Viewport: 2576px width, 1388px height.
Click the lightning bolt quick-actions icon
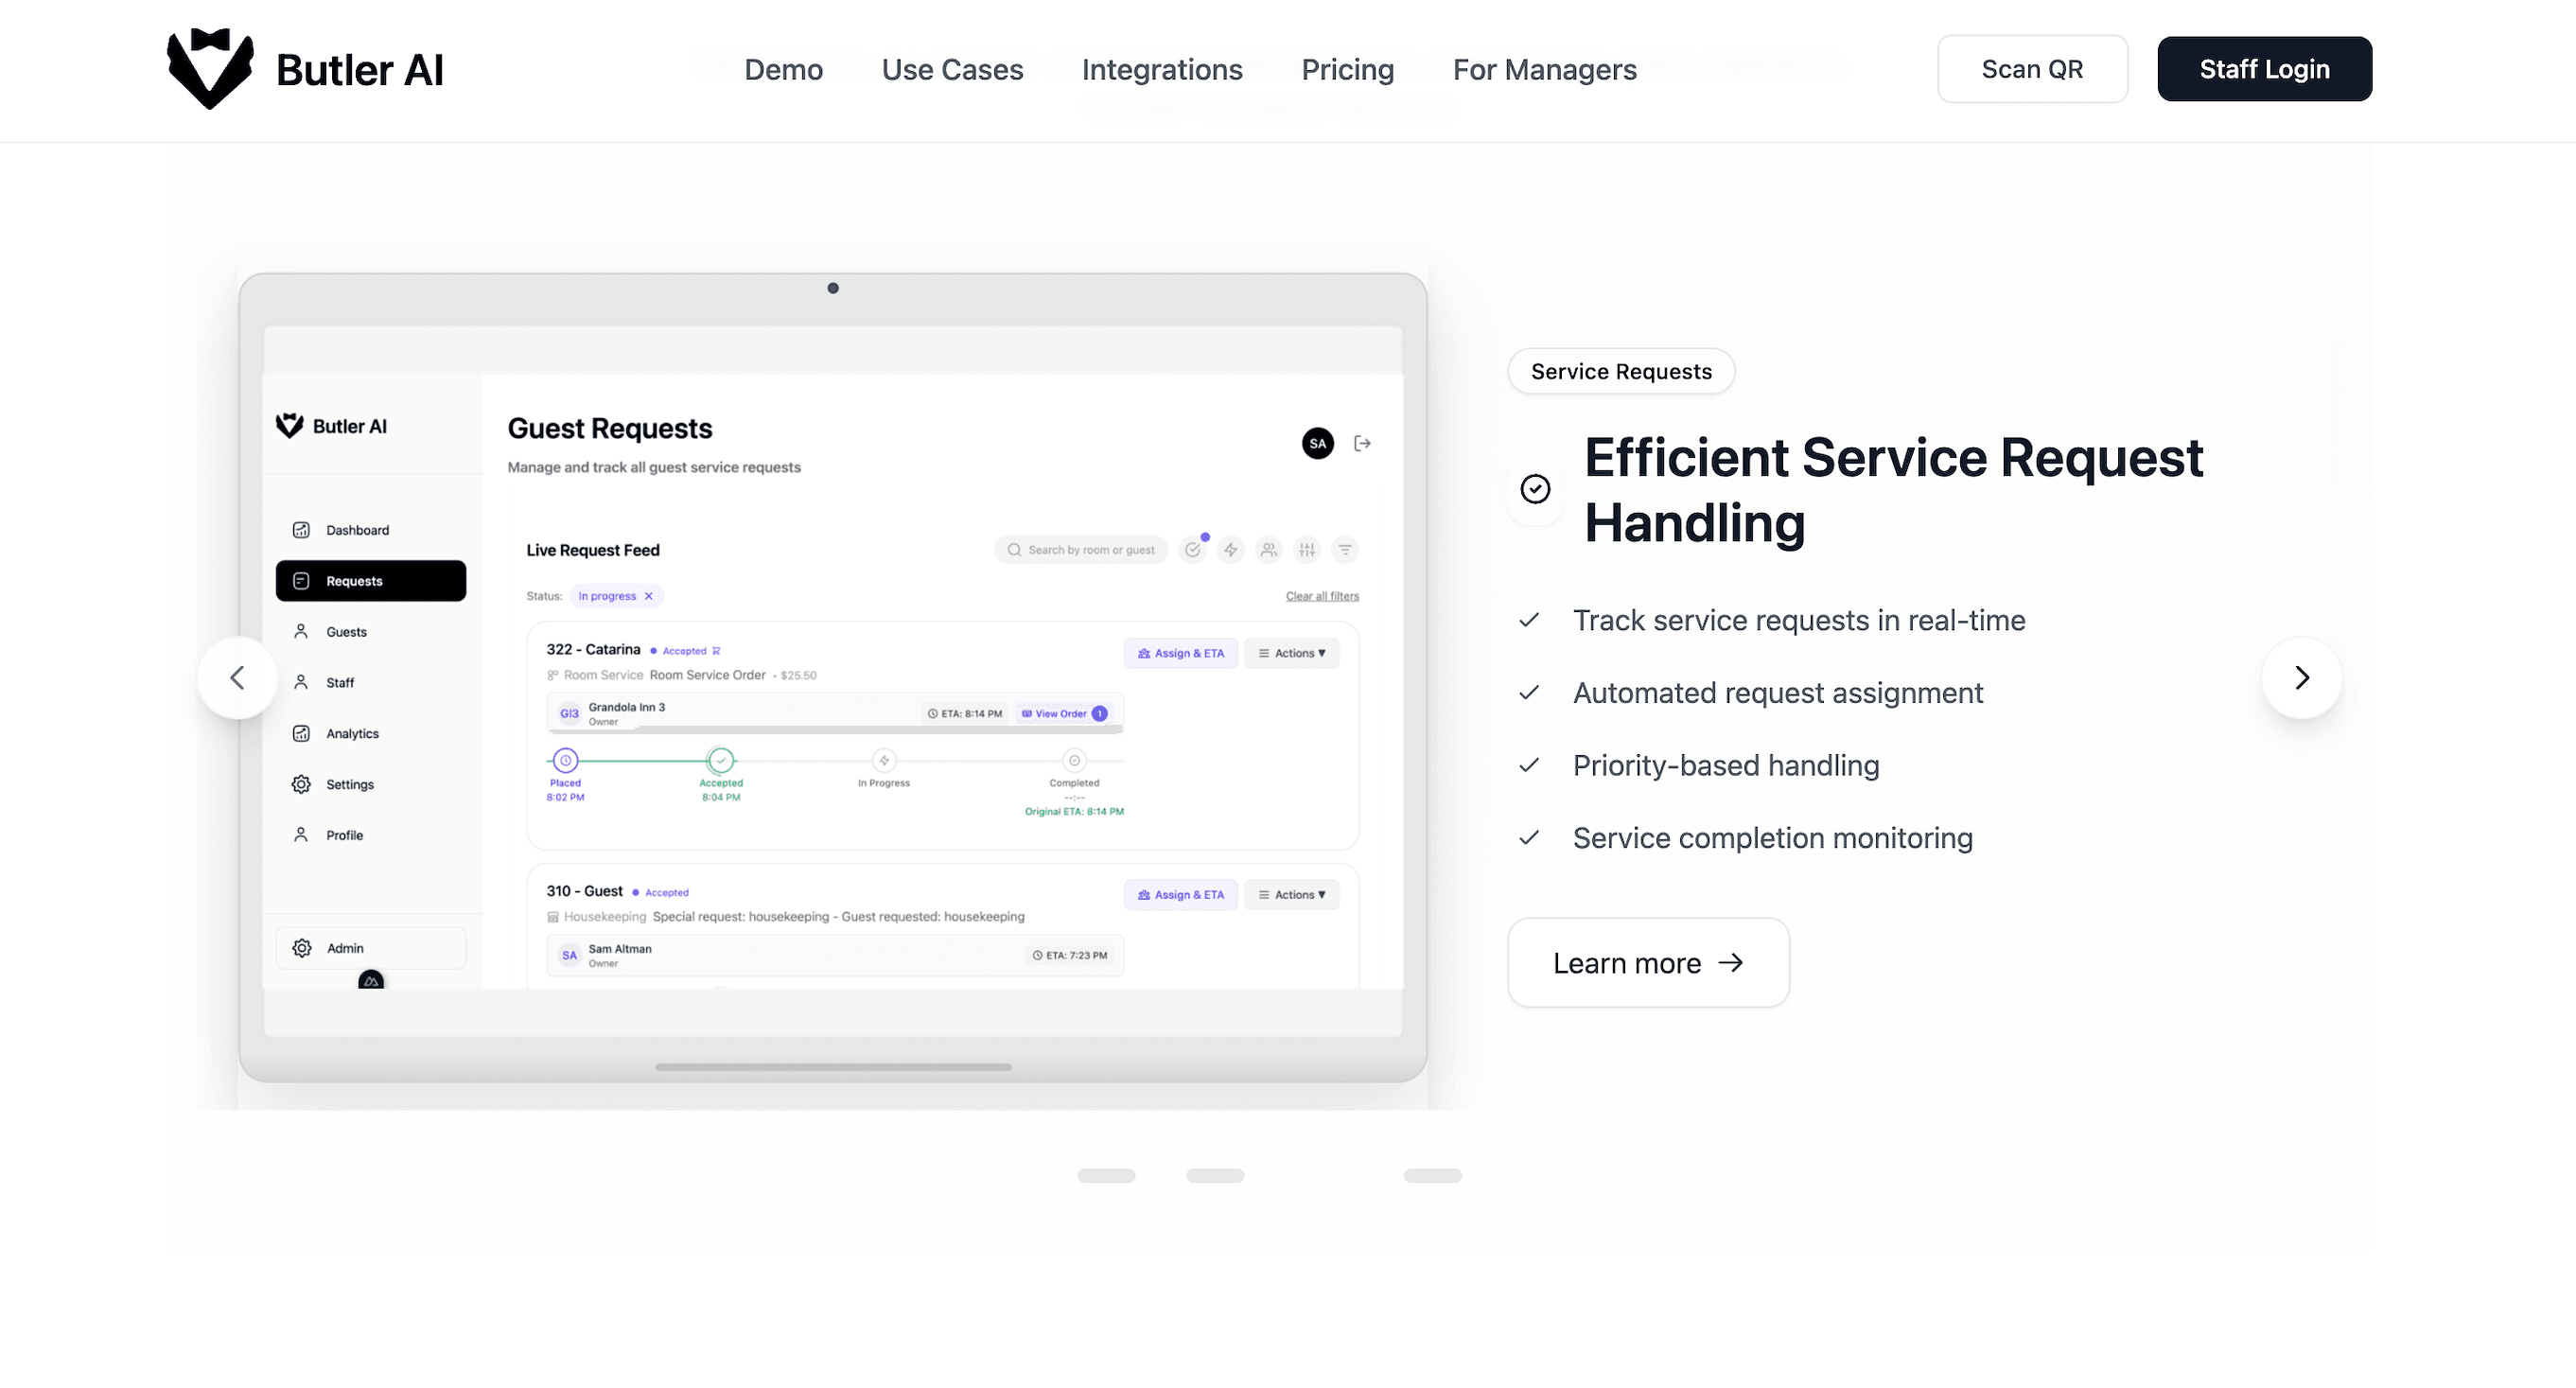(1231, 549)
